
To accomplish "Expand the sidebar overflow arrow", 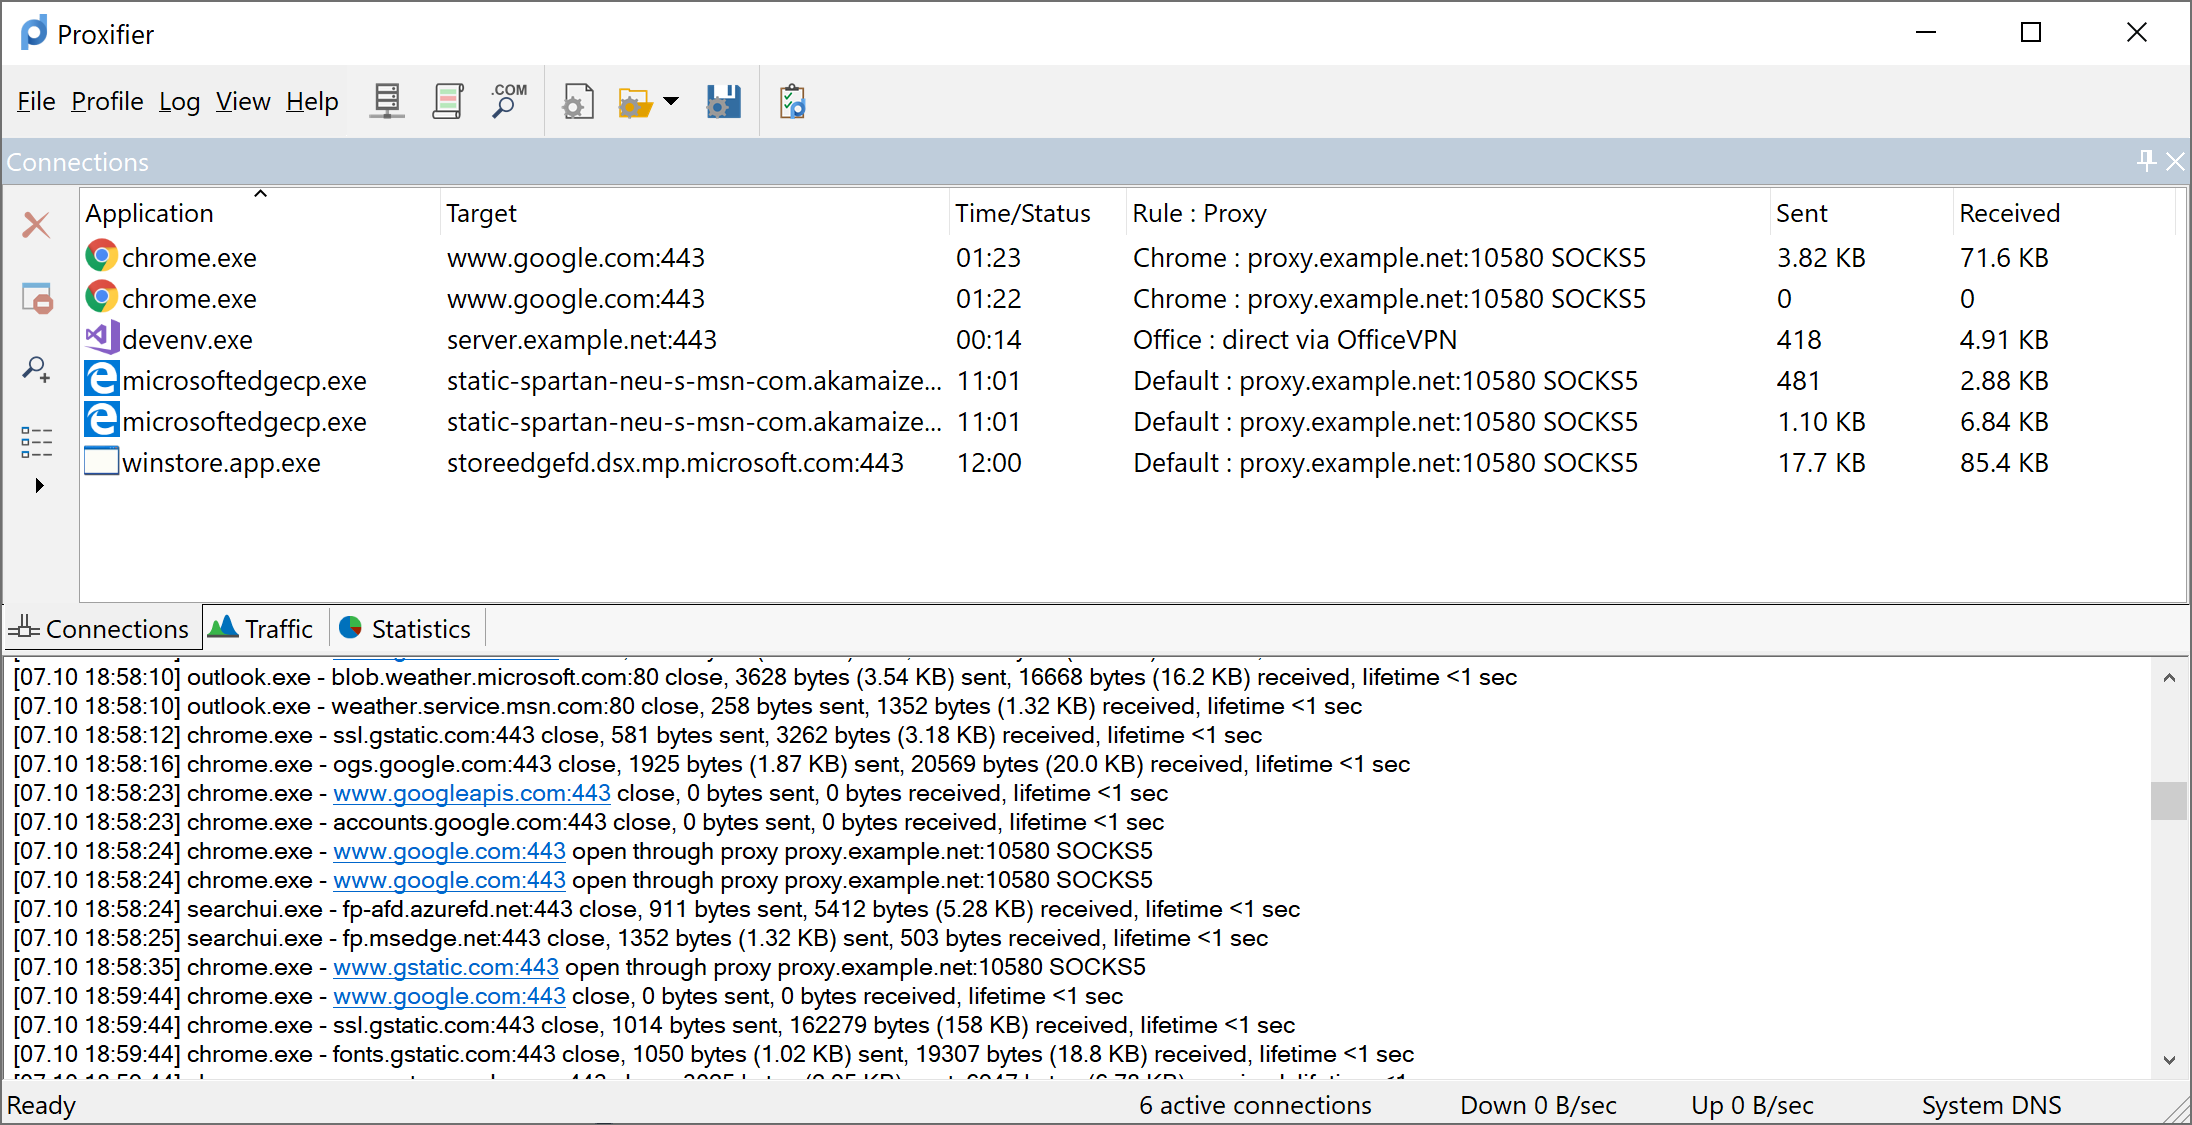I will (39, 485).
